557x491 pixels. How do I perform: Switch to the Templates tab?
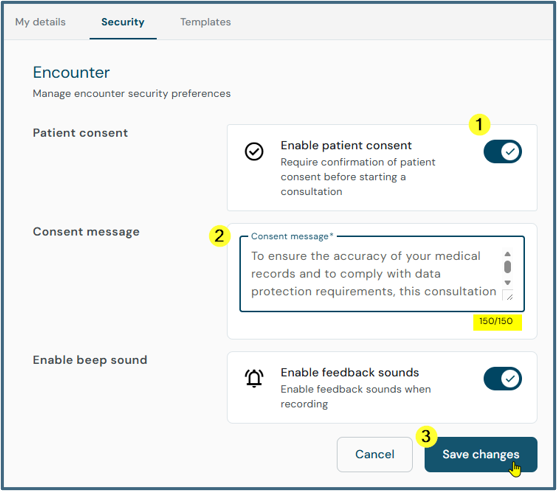click(205, 22)
